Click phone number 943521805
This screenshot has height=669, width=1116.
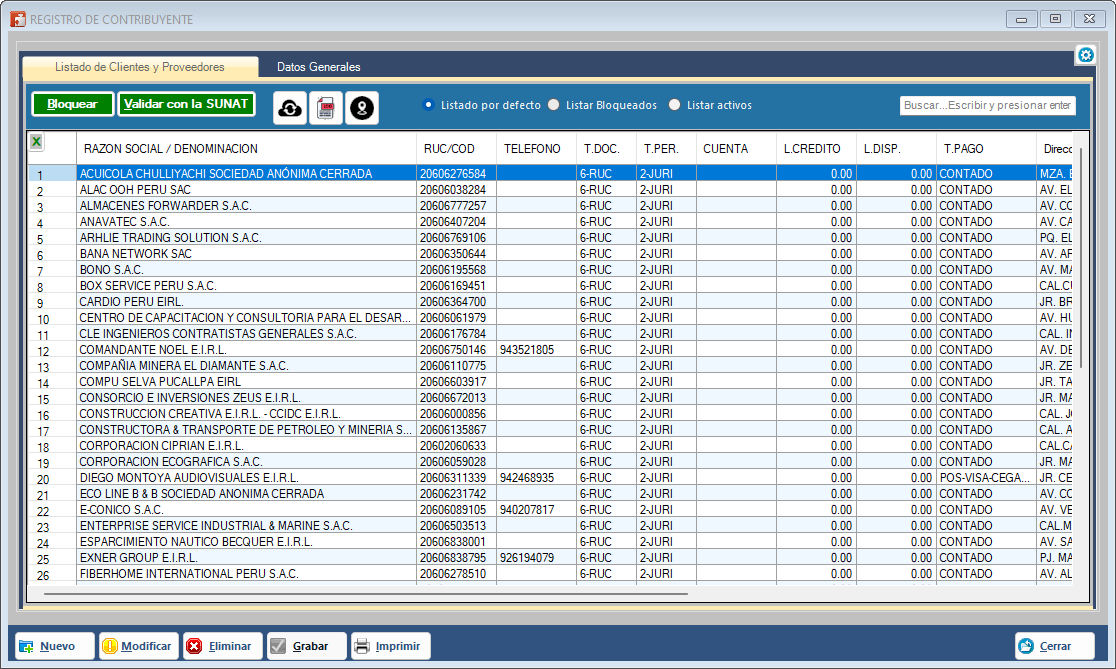point(527,350)
